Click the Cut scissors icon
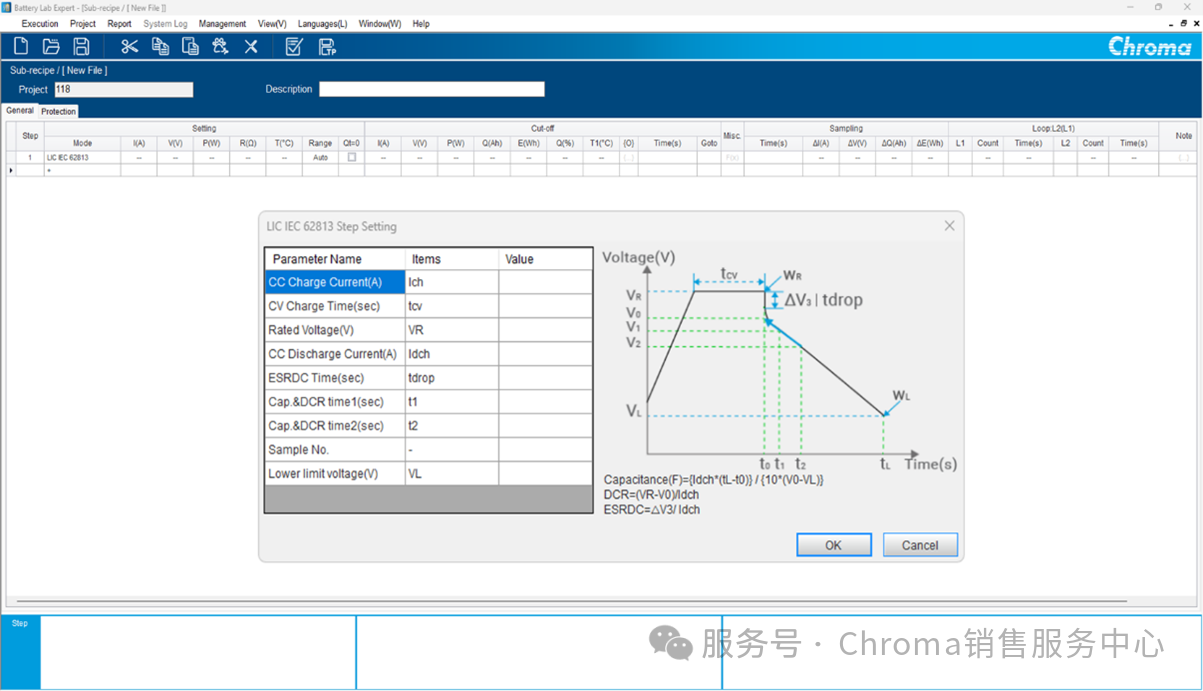Viewport: 1203px width, 691px height. 129,46
